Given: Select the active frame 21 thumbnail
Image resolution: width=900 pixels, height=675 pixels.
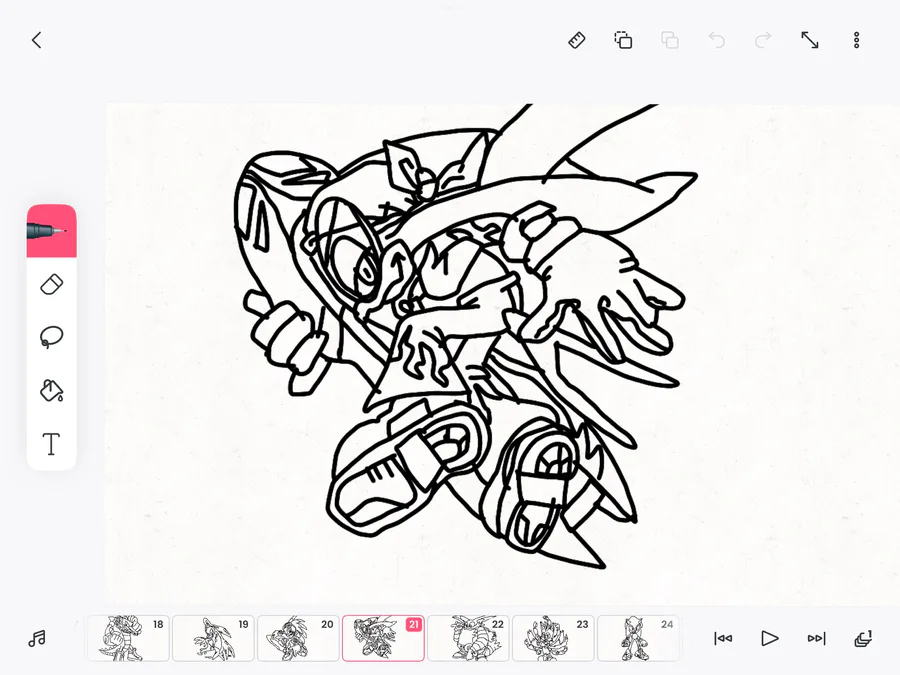Looking at the screenshot, I should pos(383,638).
